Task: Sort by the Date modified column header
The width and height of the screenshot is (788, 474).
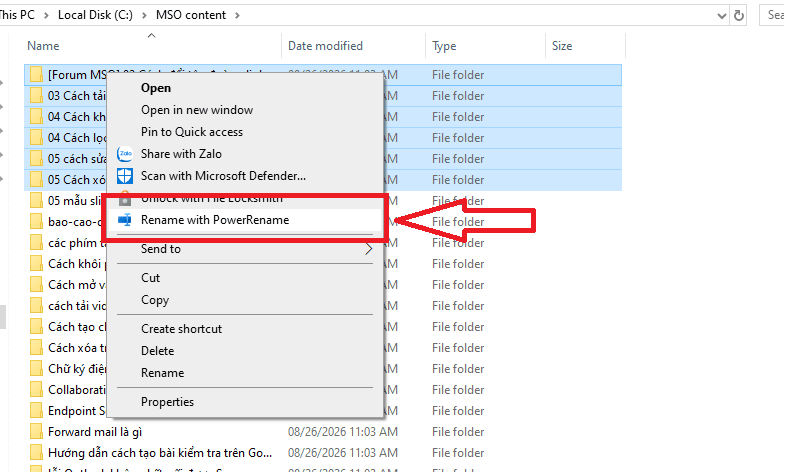Action: (x=325, y=46)
